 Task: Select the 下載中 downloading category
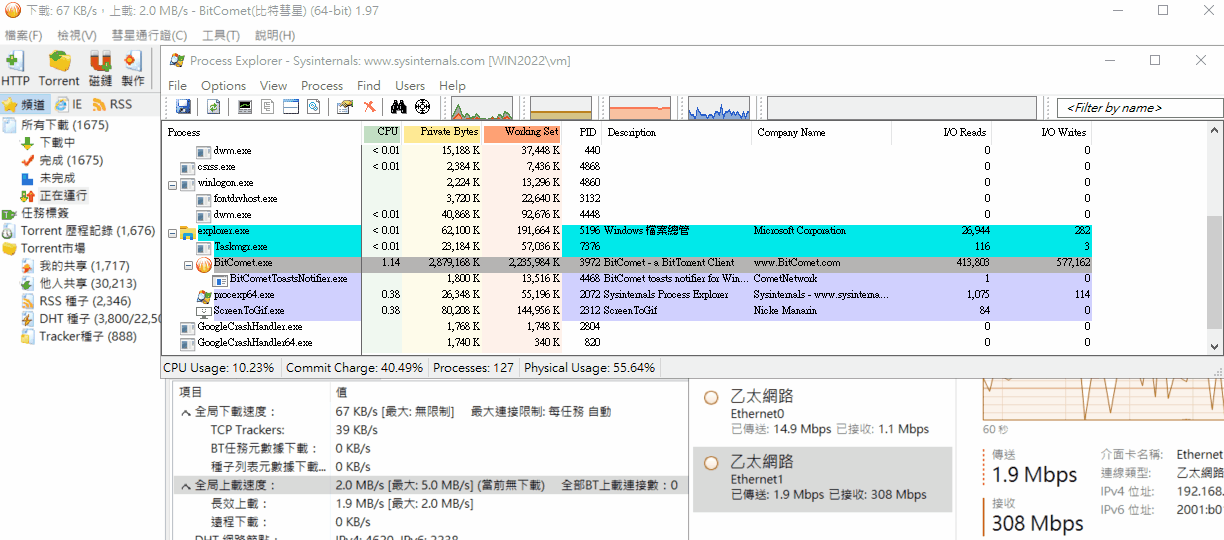[x=48, y=143]
